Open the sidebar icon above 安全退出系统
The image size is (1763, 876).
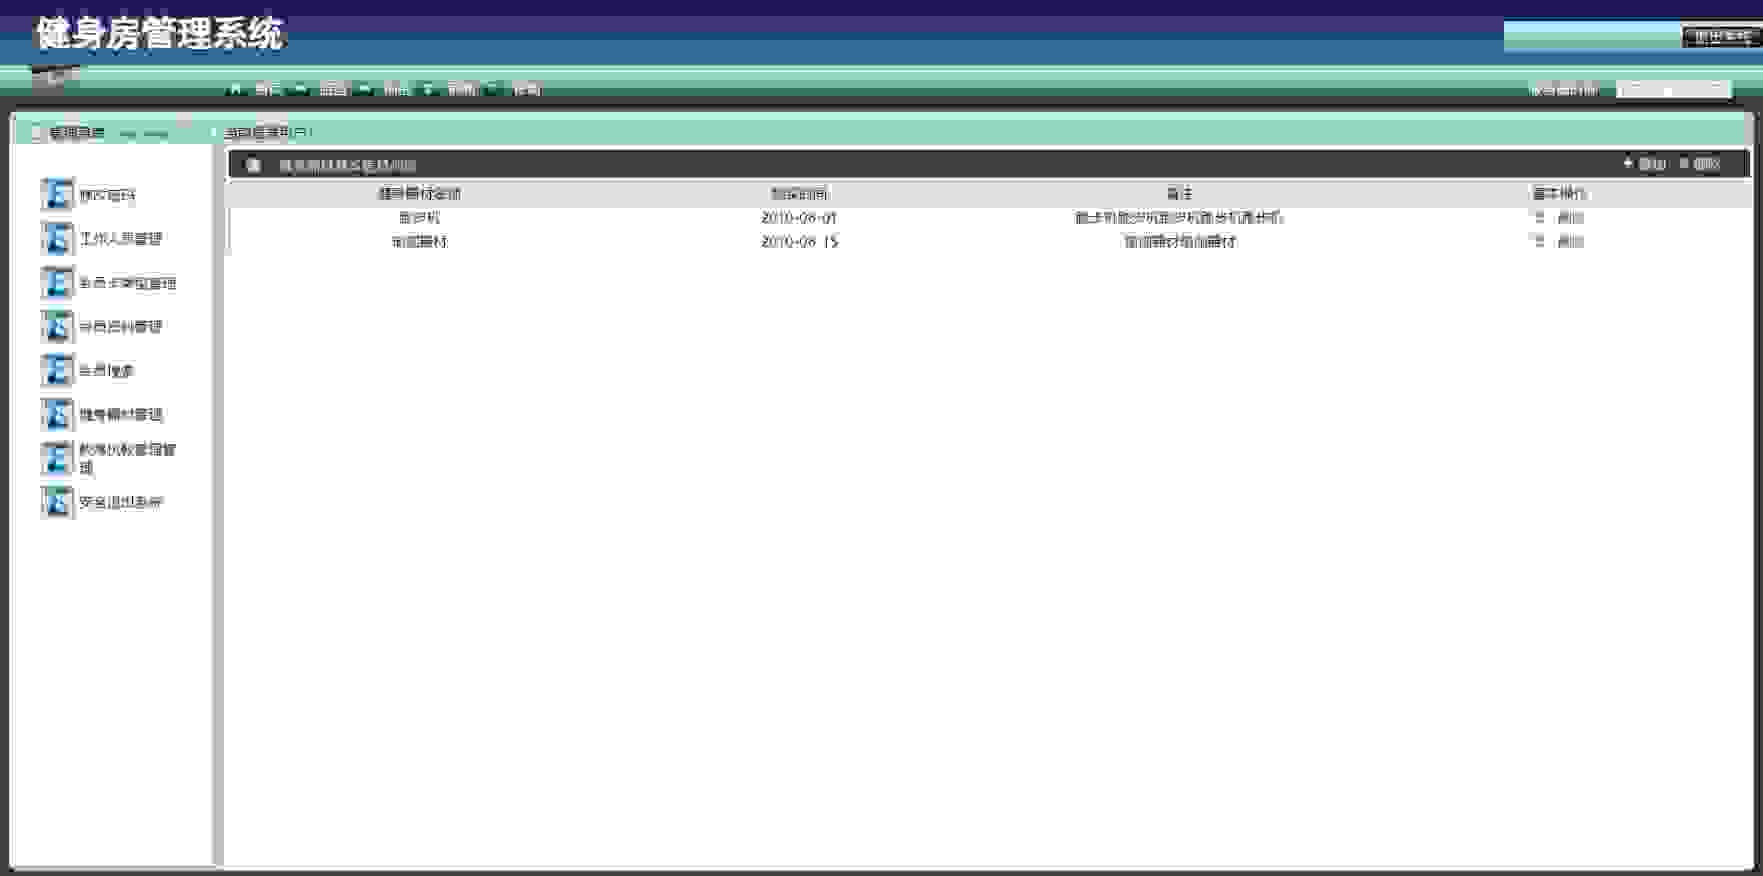(x=57, y=459)
